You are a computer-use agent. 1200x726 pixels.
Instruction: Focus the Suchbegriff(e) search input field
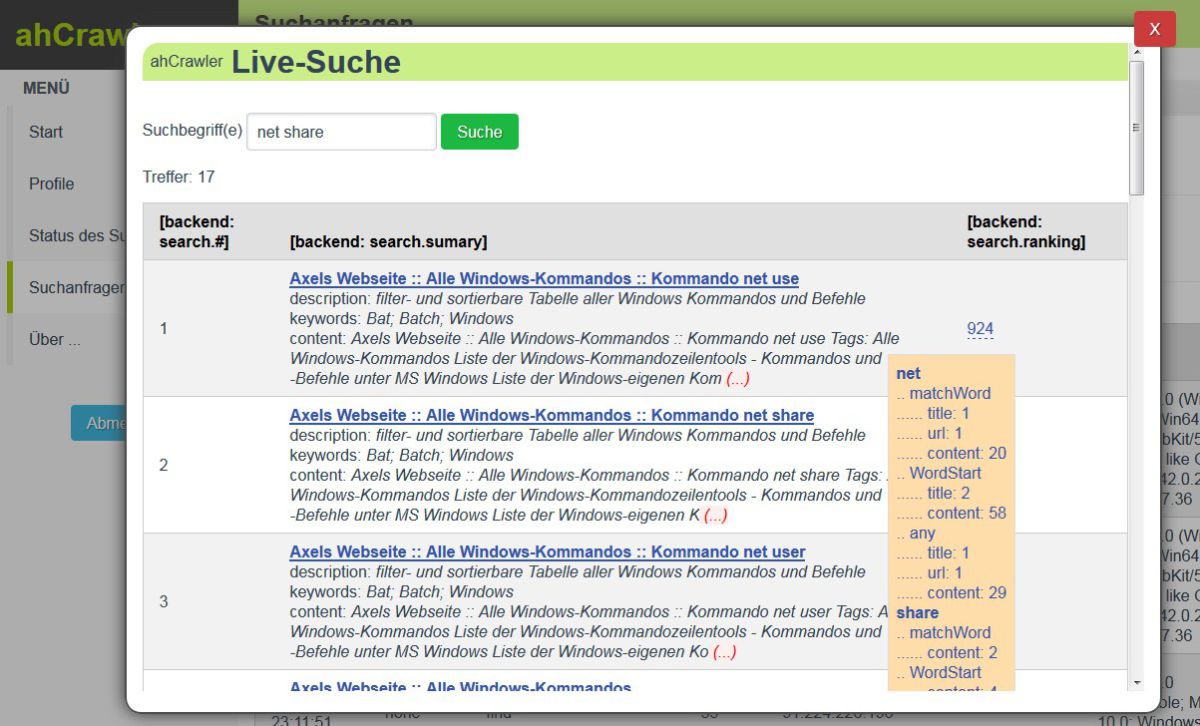[341, 132]
